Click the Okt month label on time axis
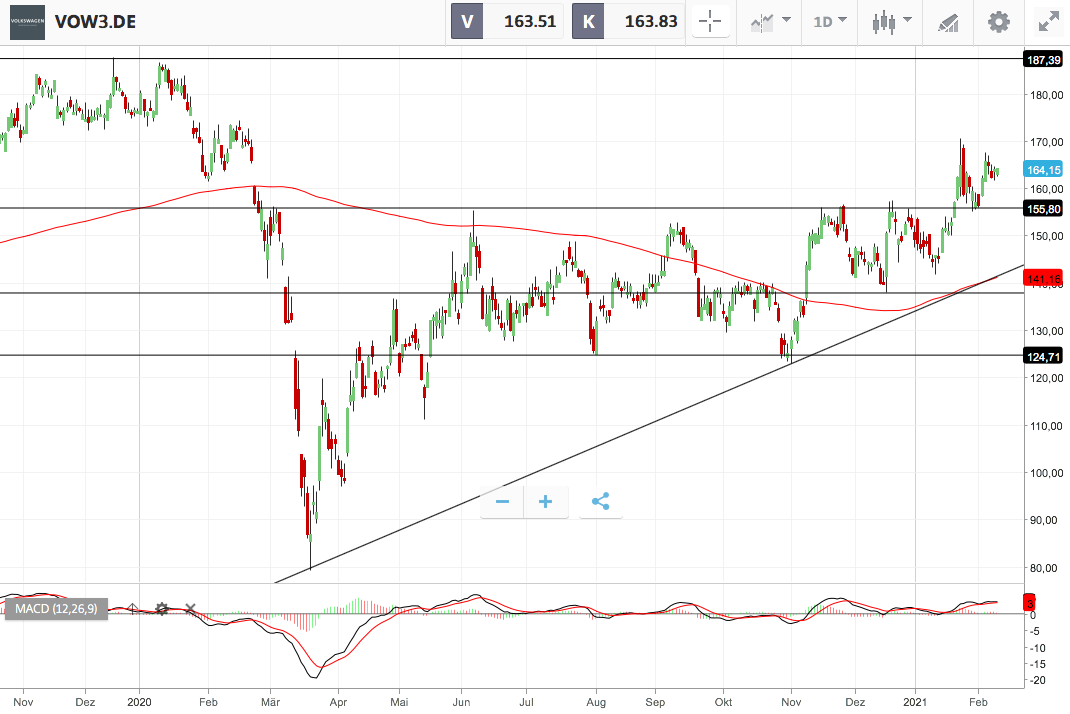The width and height of the screenshot is (1070, 714). click(x=723, y=702)
